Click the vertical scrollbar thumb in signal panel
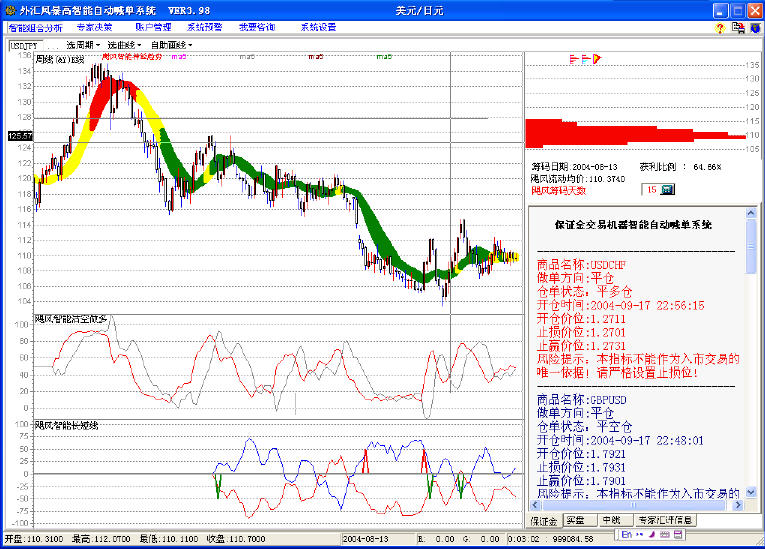 click(x=751, y=246)
